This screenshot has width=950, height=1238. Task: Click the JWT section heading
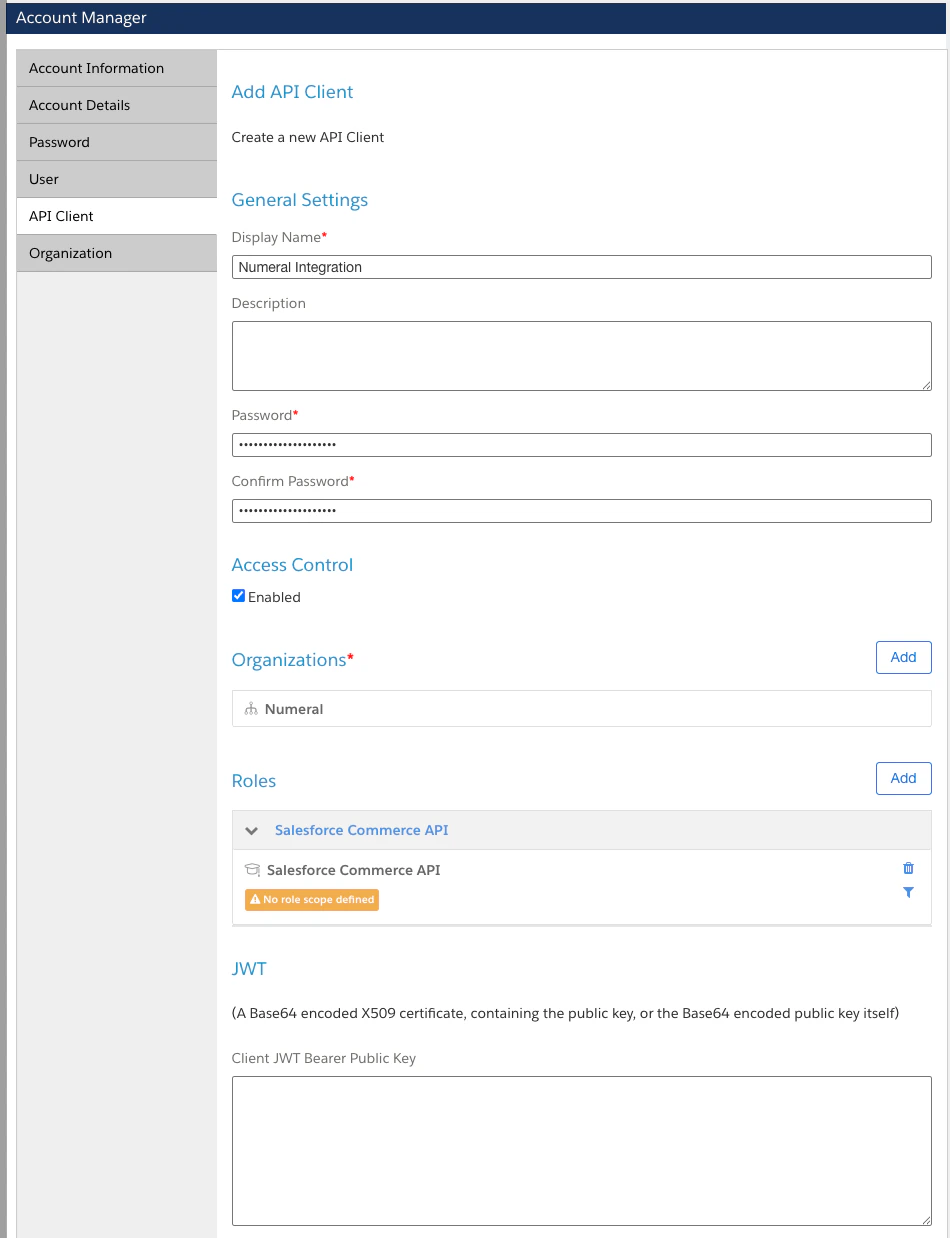[249, 968]
